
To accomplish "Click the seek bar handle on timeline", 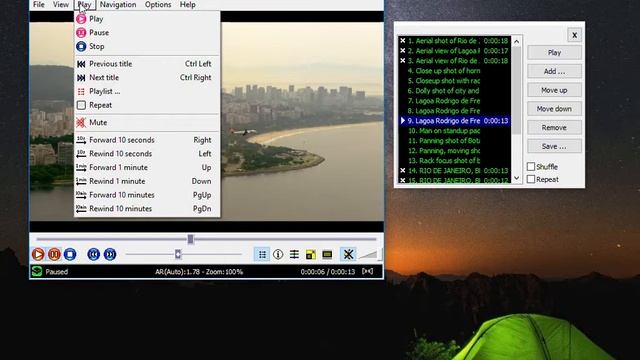I will click(x=190, y=239).
